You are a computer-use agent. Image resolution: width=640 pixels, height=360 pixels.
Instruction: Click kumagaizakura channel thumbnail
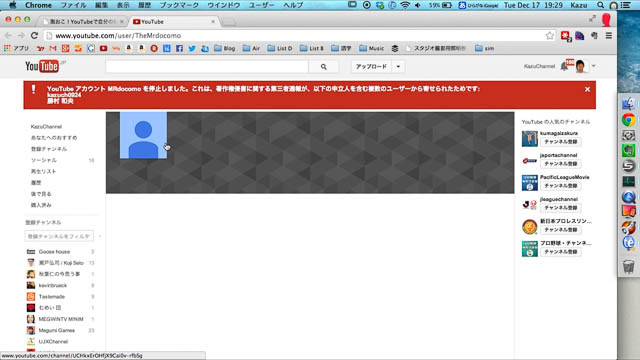529,139
